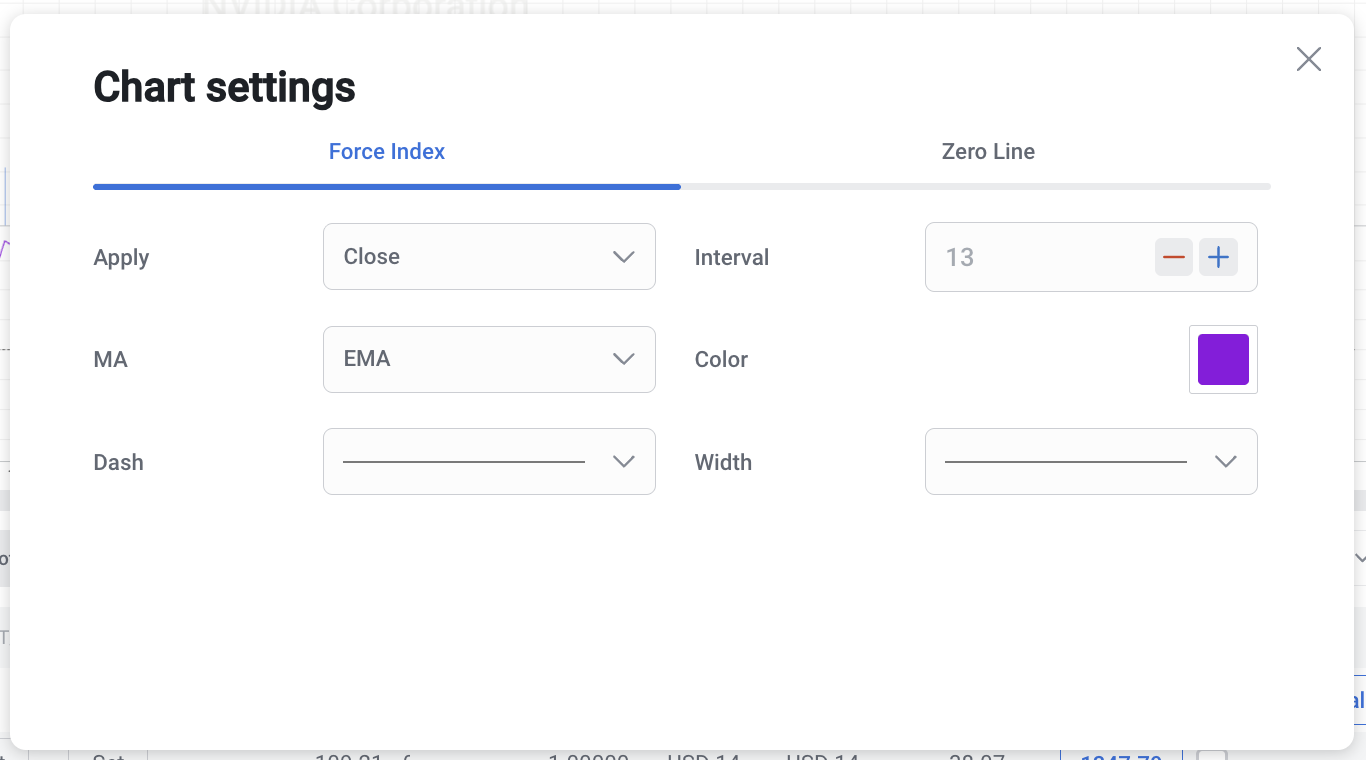The image size is (1366, 760).
Task: Click the 'Chart settings' heading
Action: tap(224, 87)
